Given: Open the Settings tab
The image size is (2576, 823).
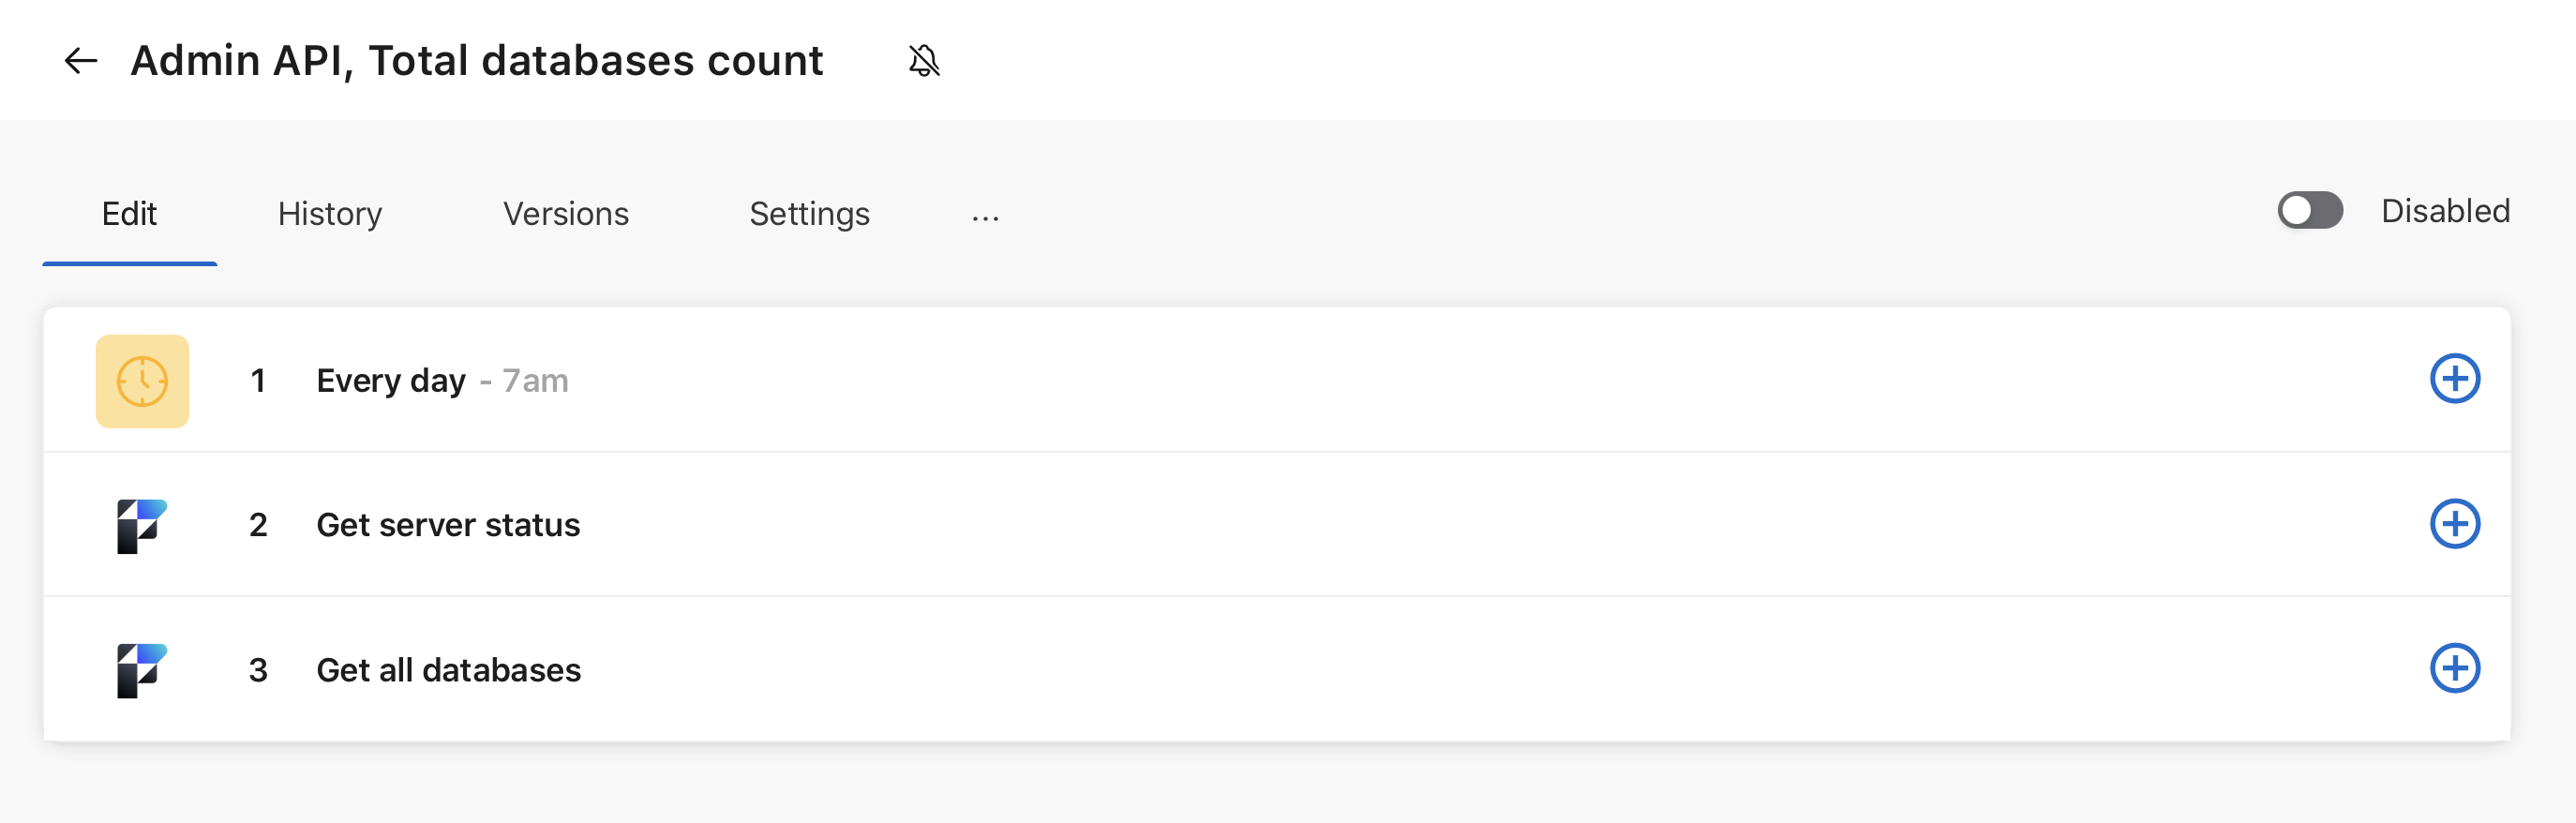Looking at the screenshot, I should (x=810, y=214).
